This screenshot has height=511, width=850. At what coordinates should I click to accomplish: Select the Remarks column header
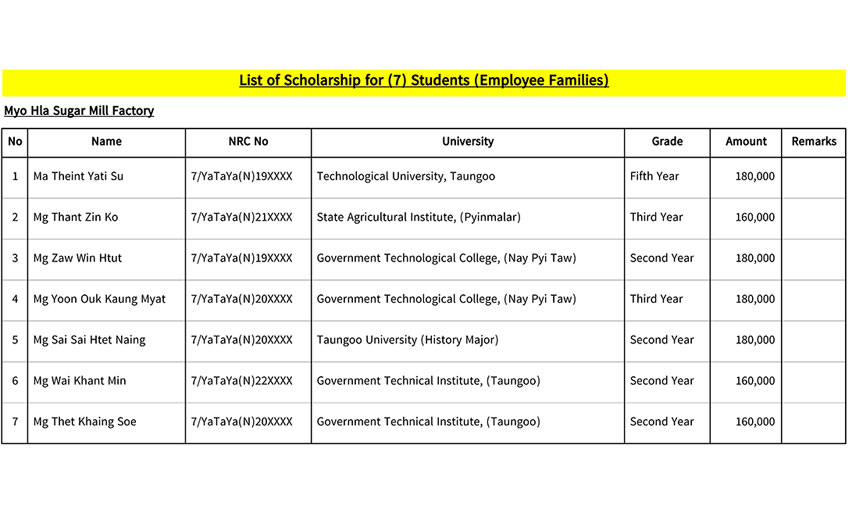(813, 142)
